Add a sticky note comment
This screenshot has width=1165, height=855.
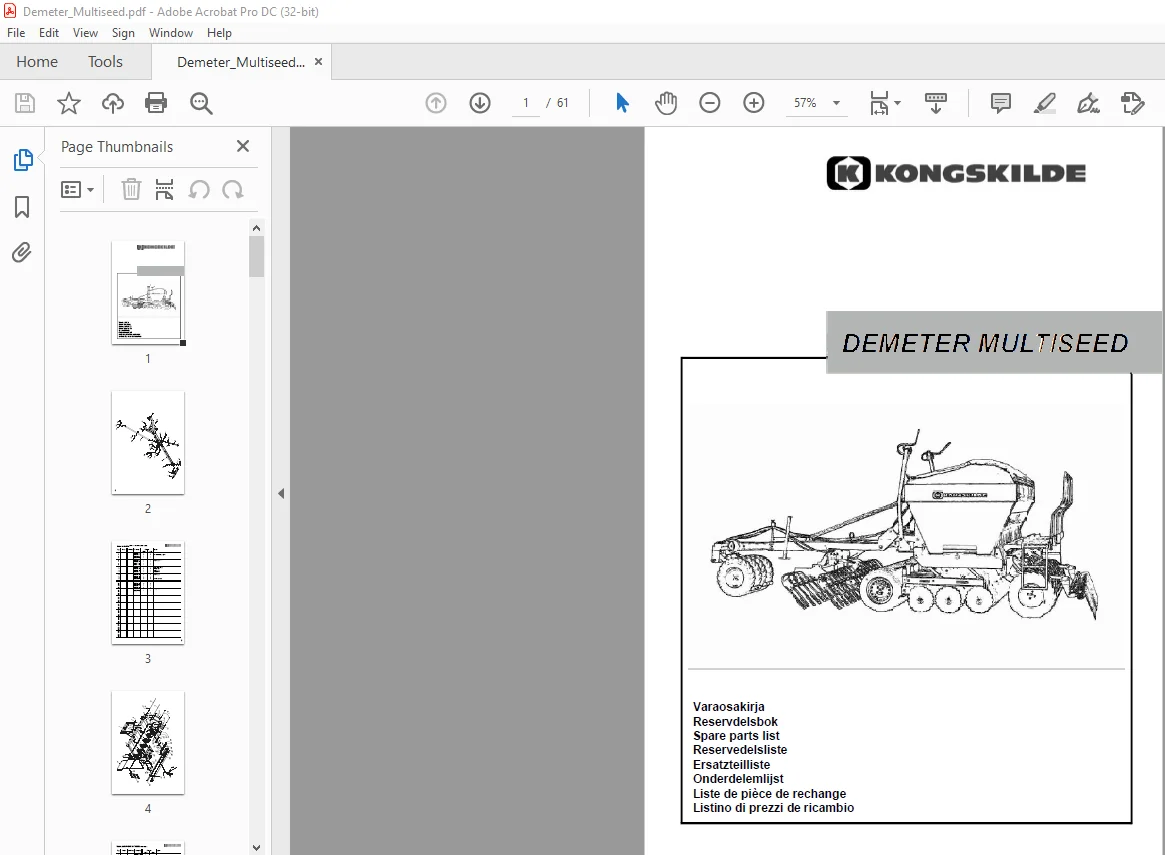pyautogui.click(x=1001, y=103)
